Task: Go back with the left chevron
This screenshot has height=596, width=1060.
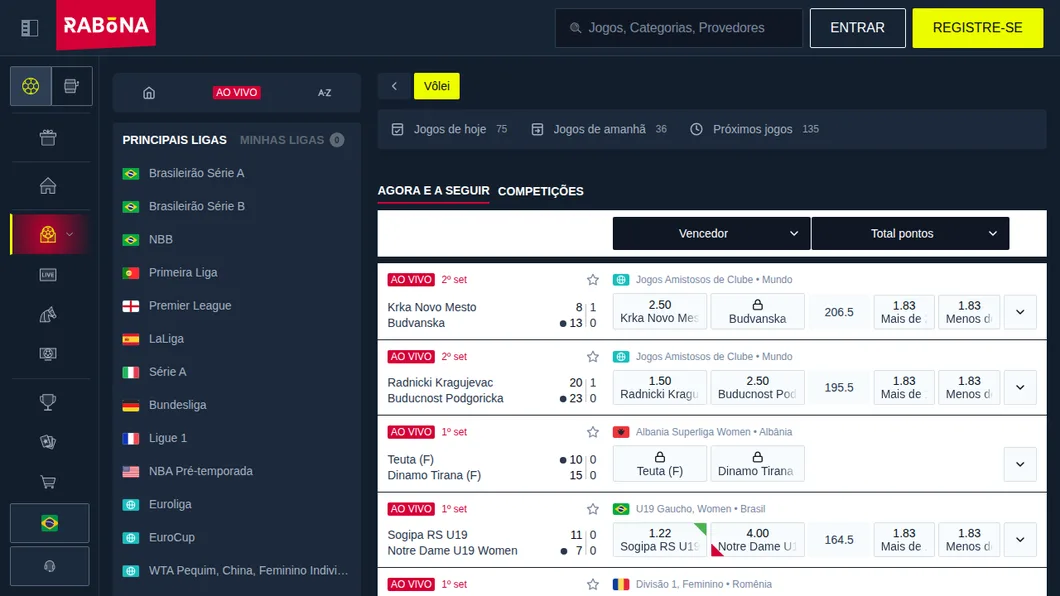Action: coord(394,86)
